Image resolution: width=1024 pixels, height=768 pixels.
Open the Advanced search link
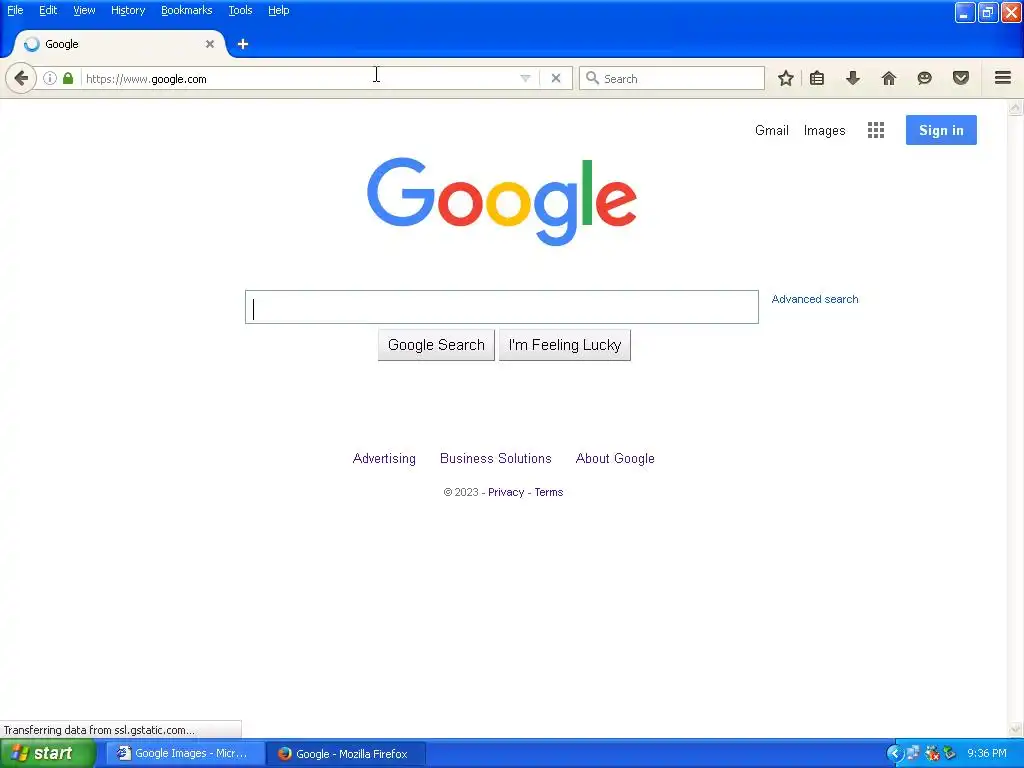click(815, 299)
